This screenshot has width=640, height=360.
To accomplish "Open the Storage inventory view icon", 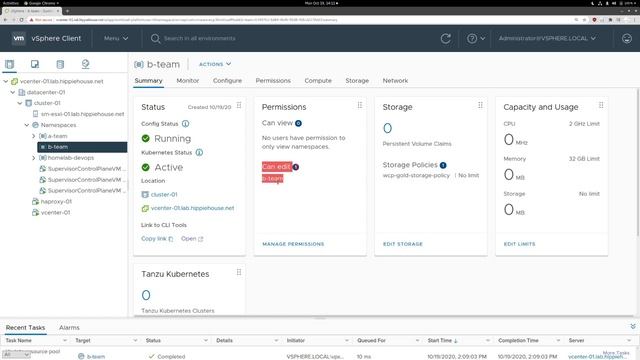I will pos(60,64).
